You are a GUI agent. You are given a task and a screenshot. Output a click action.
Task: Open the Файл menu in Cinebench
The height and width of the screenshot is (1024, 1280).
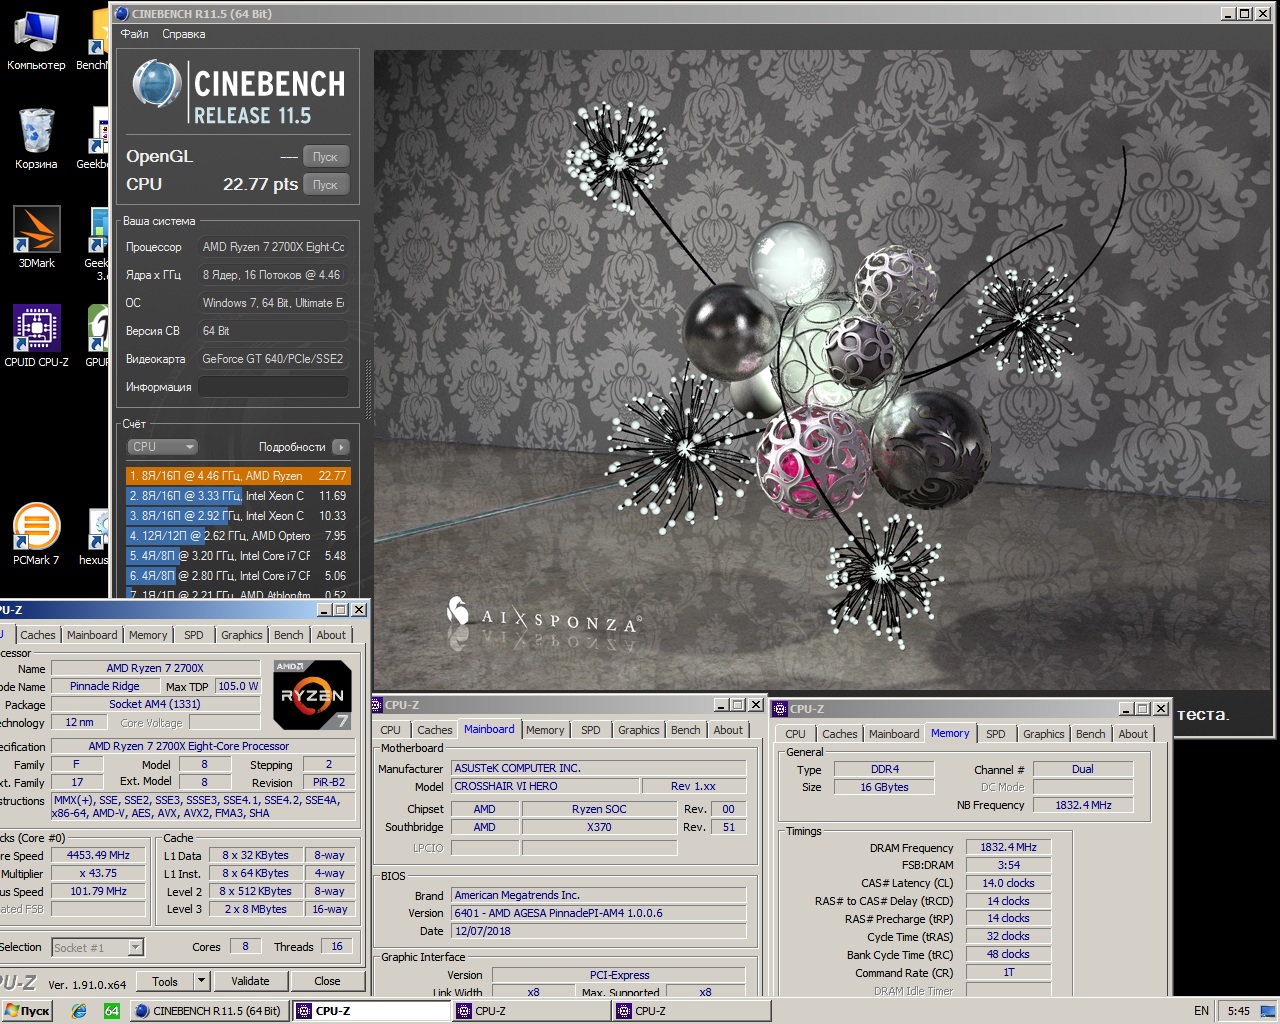(x=134, y=34)
